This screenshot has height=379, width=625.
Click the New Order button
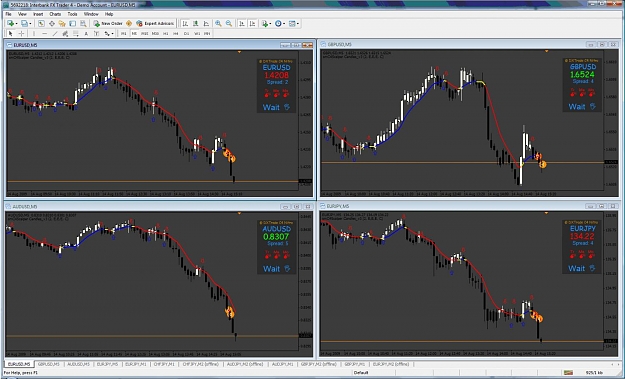pos(108,24)
